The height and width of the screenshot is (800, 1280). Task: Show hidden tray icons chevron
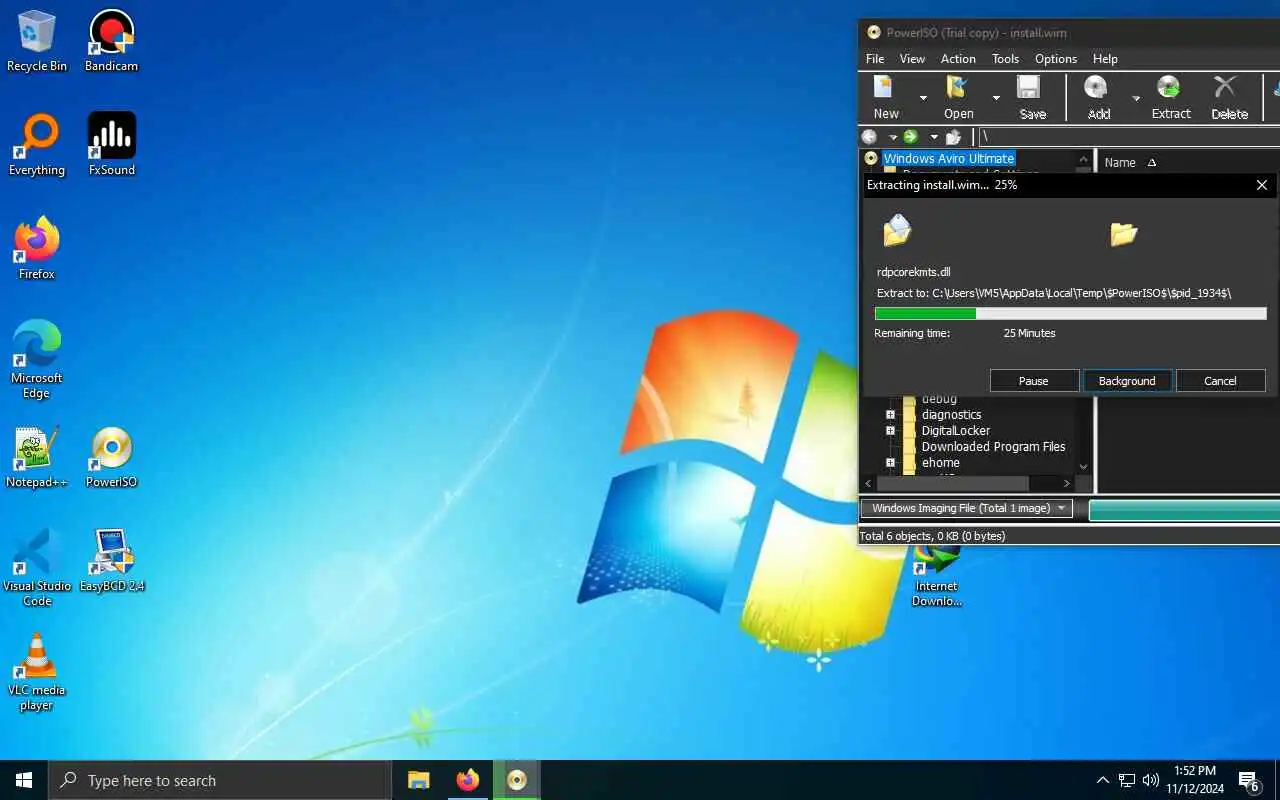click(x=1102, y=780)
